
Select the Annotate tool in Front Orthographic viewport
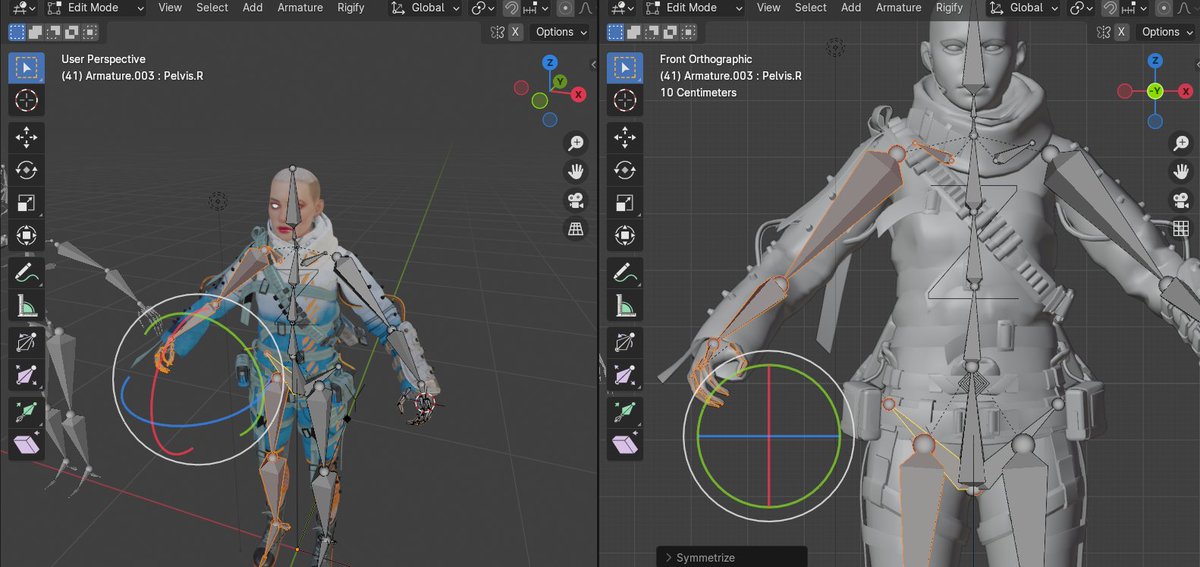pos(625,272)
